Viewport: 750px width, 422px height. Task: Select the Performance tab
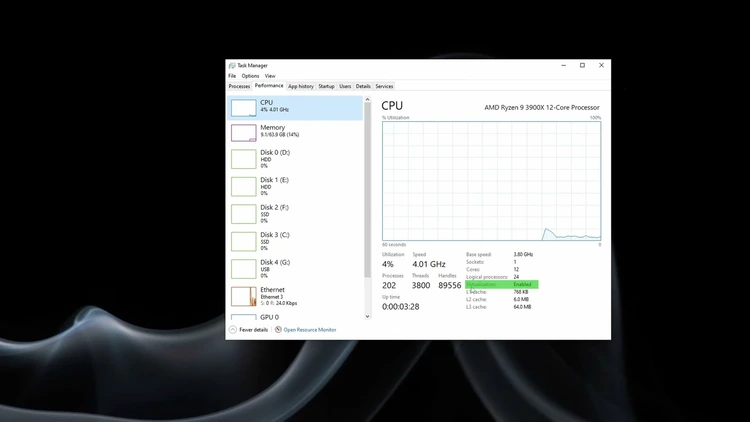[x=269, y=86]
